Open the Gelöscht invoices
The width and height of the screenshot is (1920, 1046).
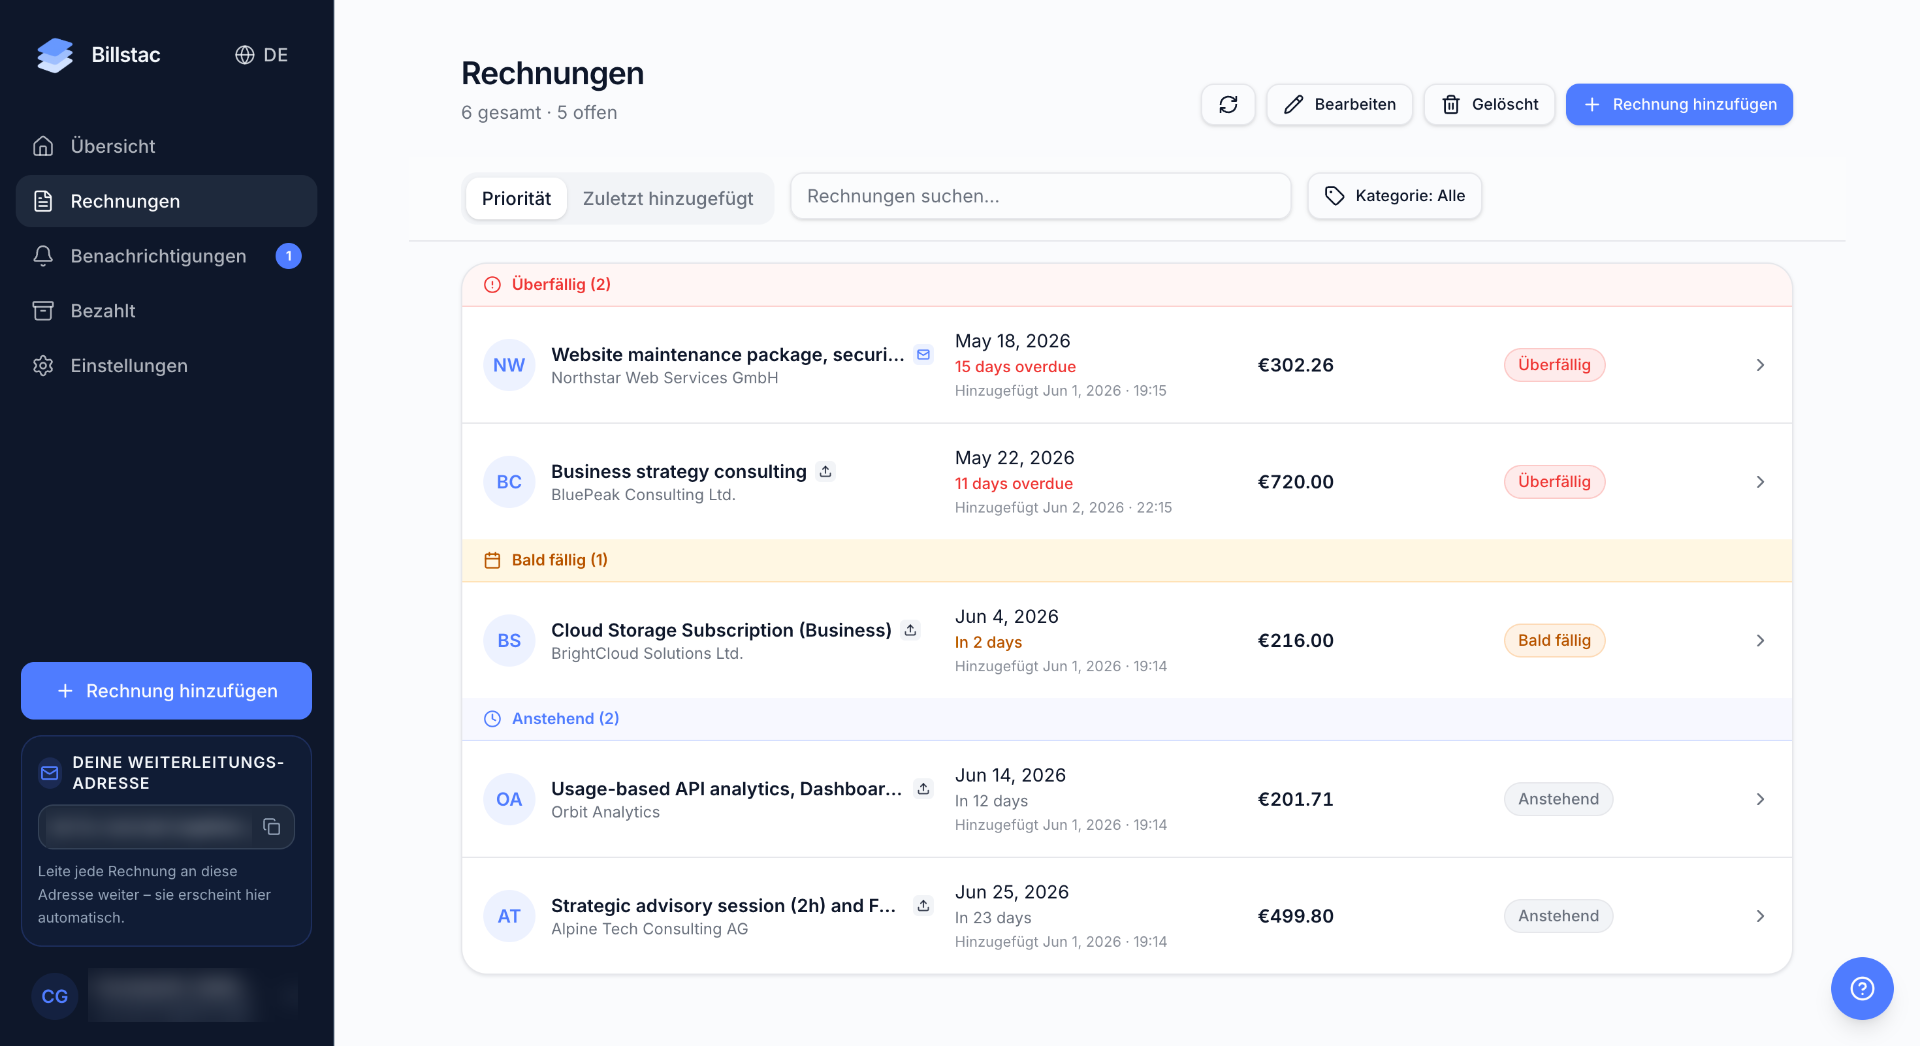click(x=1489, y=104)
